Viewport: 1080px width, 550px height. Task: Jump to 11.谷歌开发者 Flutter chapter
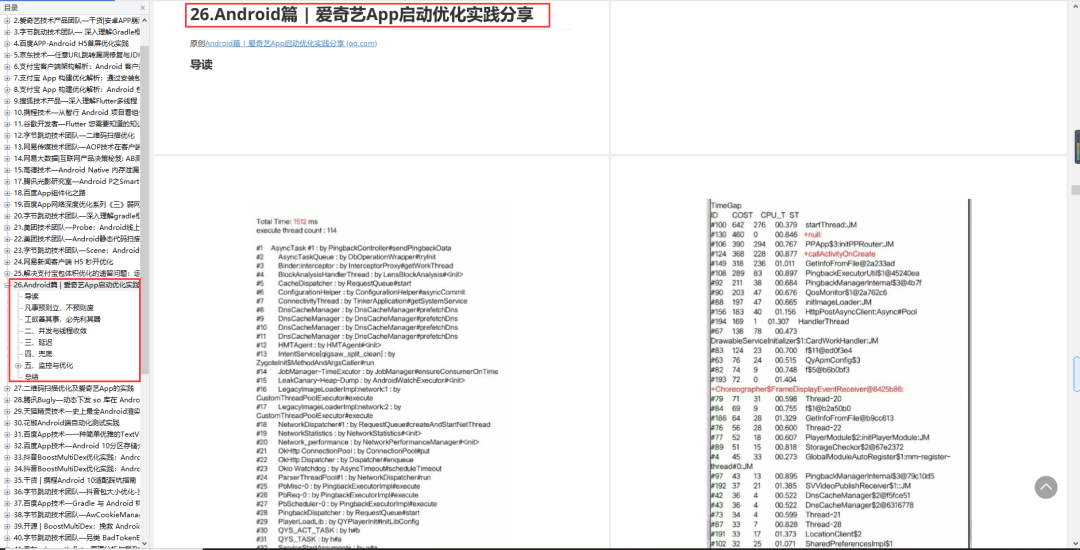[76, 124]
